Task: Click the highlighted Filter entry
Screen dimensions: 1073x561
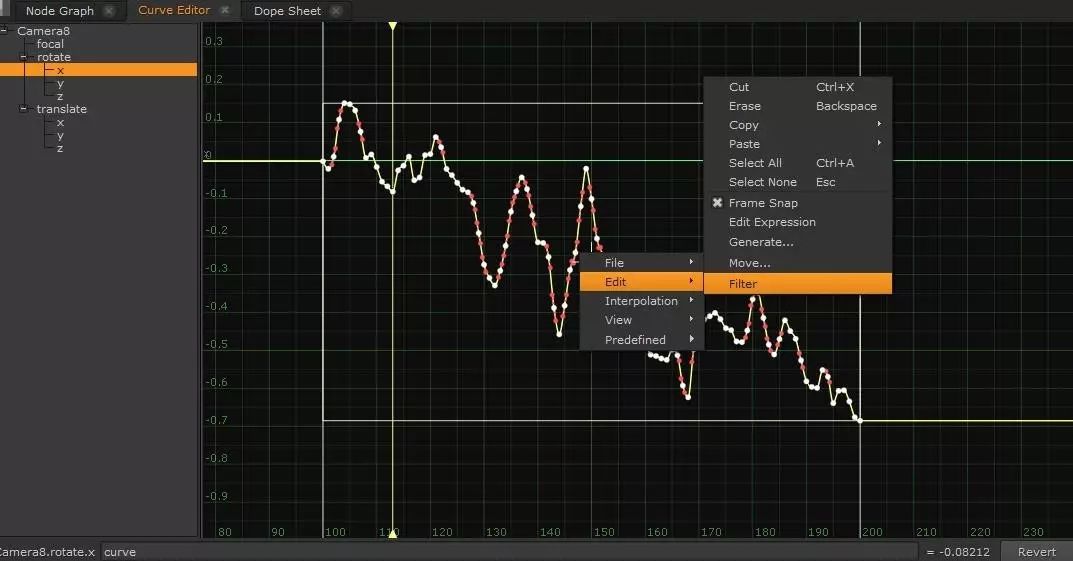Action: pyautogui.click(x=798, y=284)
